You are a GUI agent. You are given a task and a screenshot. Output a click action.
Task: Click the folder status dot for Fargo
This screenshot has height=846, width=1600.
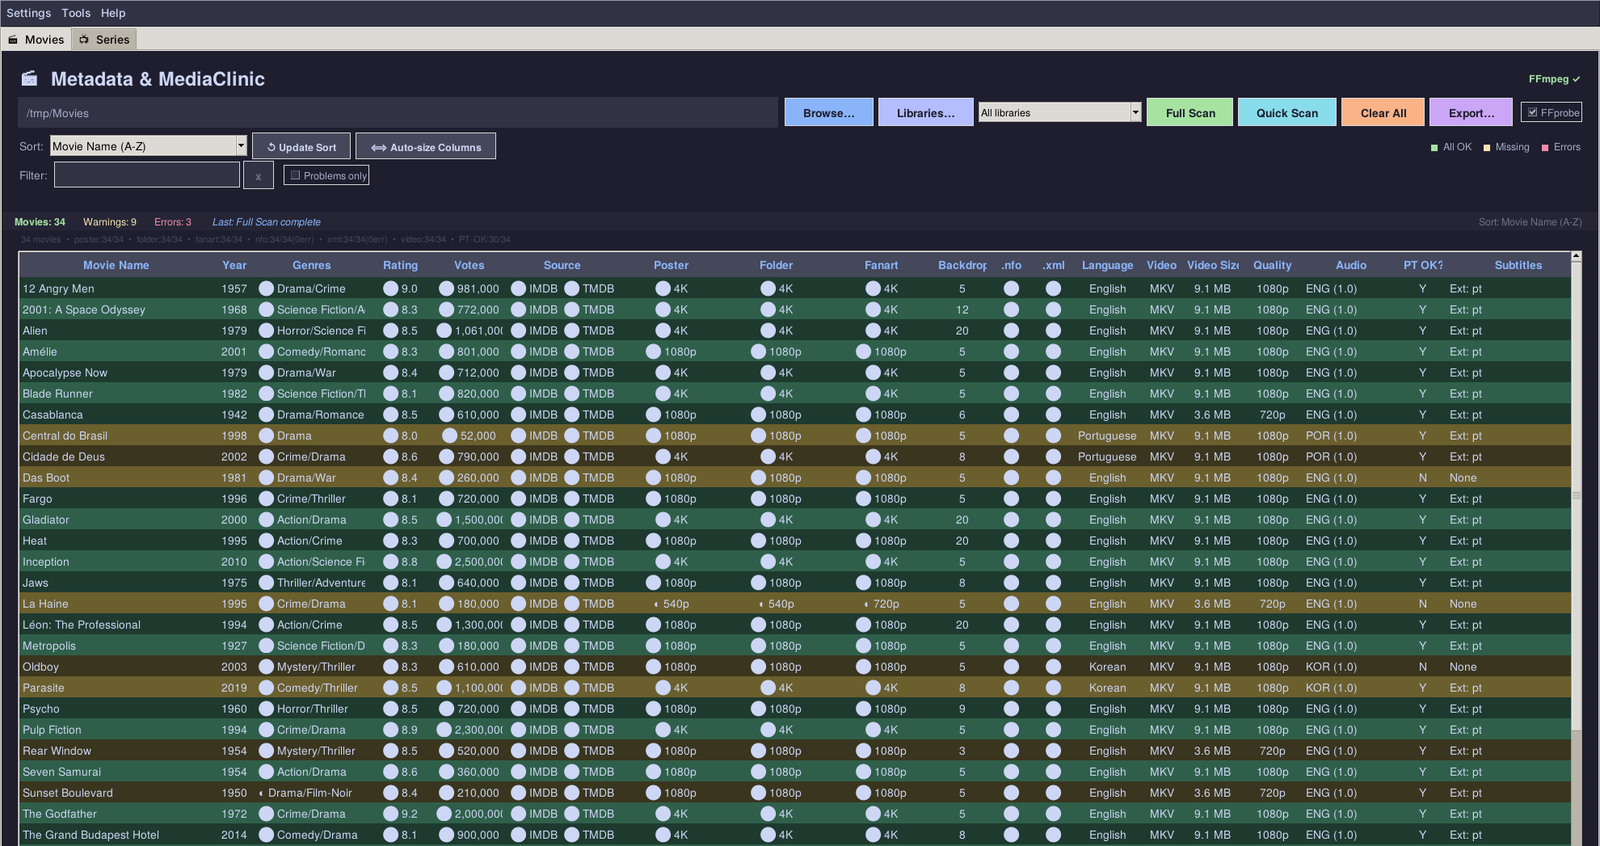(x=759, y=498)
